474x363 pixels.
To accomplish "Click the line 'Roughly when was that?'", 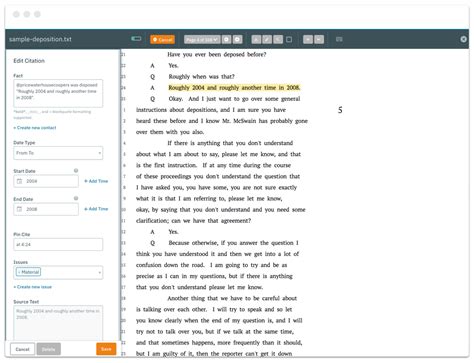I will (x=201, y=77).
